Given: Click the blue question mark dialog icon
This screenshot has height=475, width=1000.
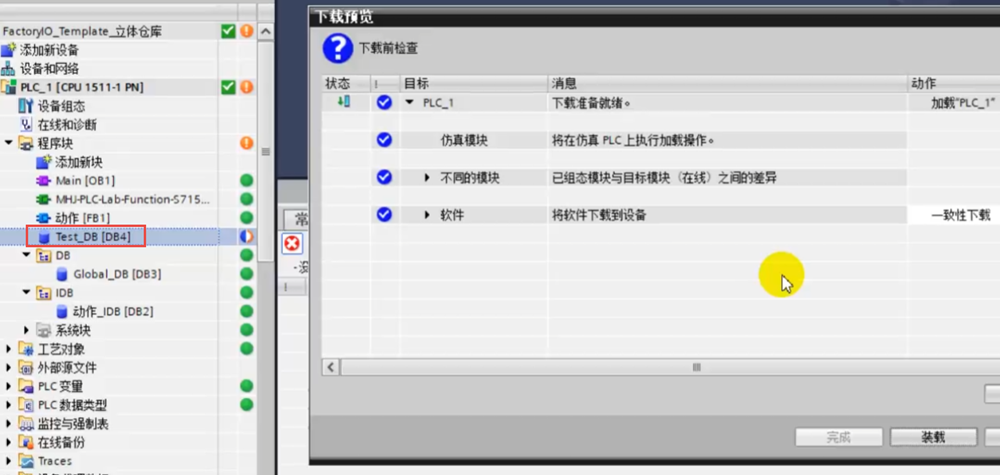Looking at the screenshot, I should click(338, 47).
